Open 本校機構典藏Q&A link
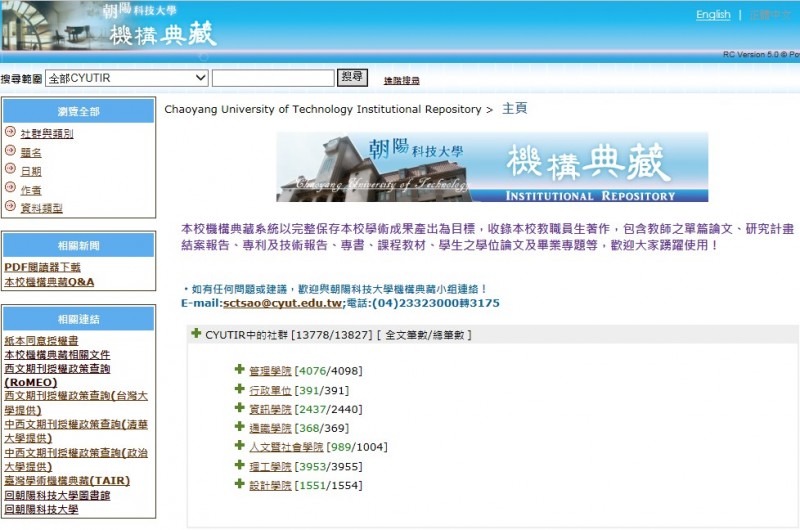 click(x=49, y=282)
